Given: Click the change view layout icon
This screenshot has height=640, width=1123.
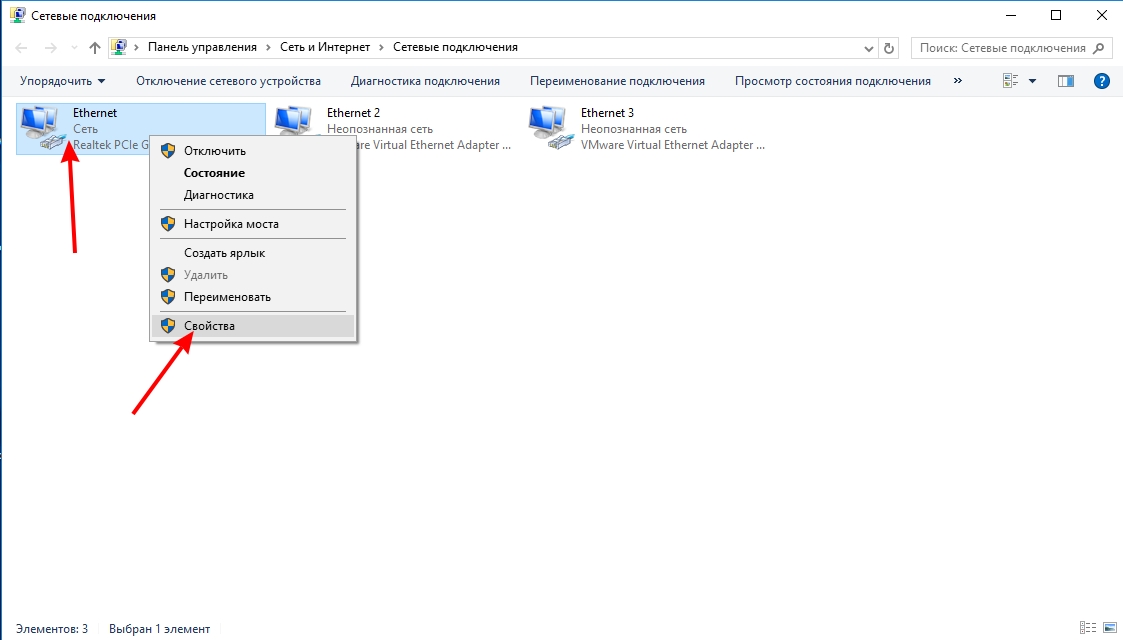Looking at the screenshot, I should [x=1010, y=81].
